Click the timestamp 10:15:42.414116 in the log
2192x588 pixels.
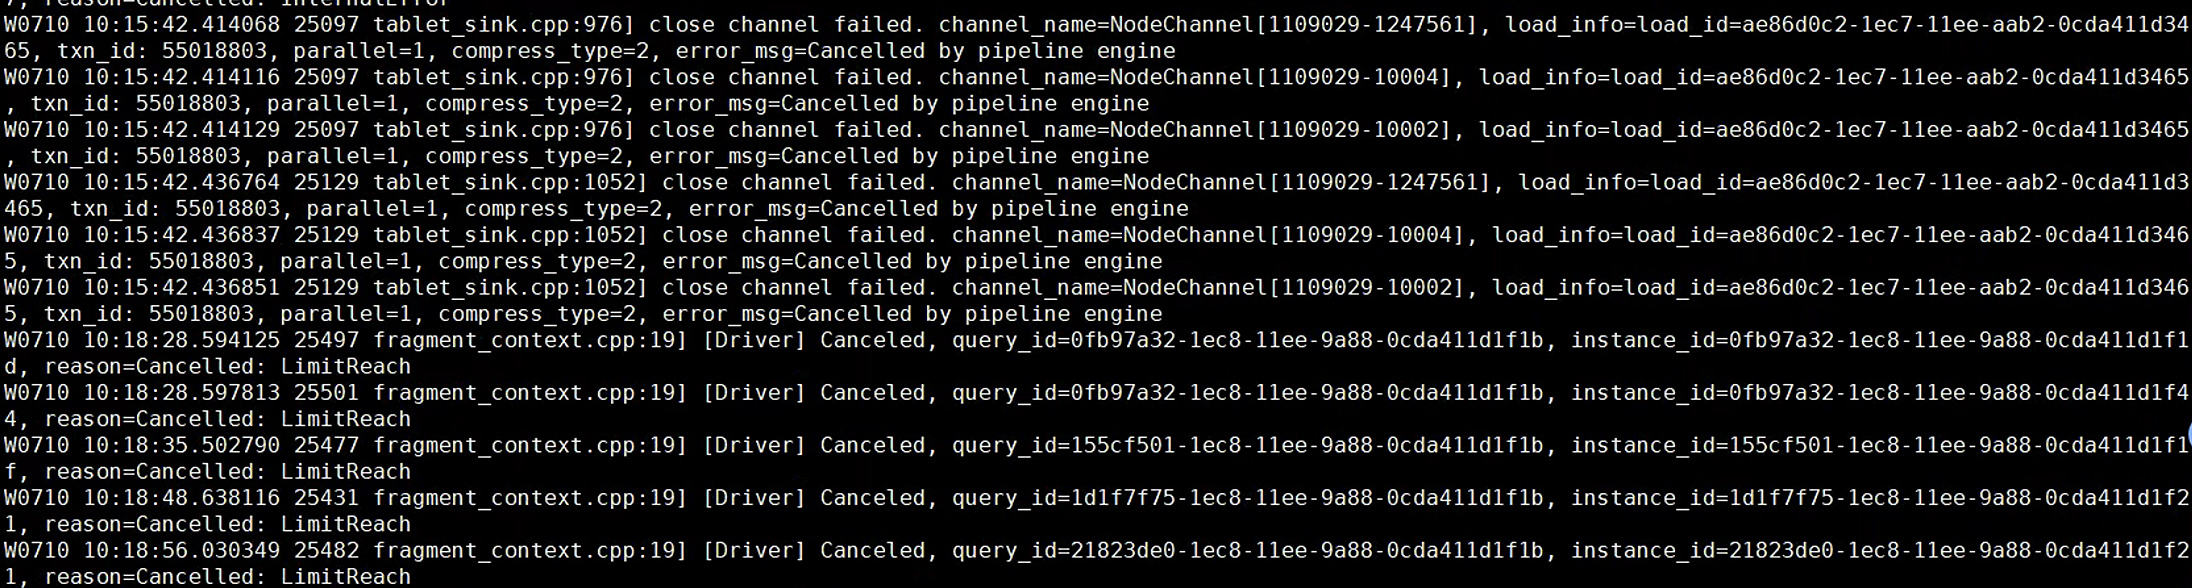pos(182,78)
